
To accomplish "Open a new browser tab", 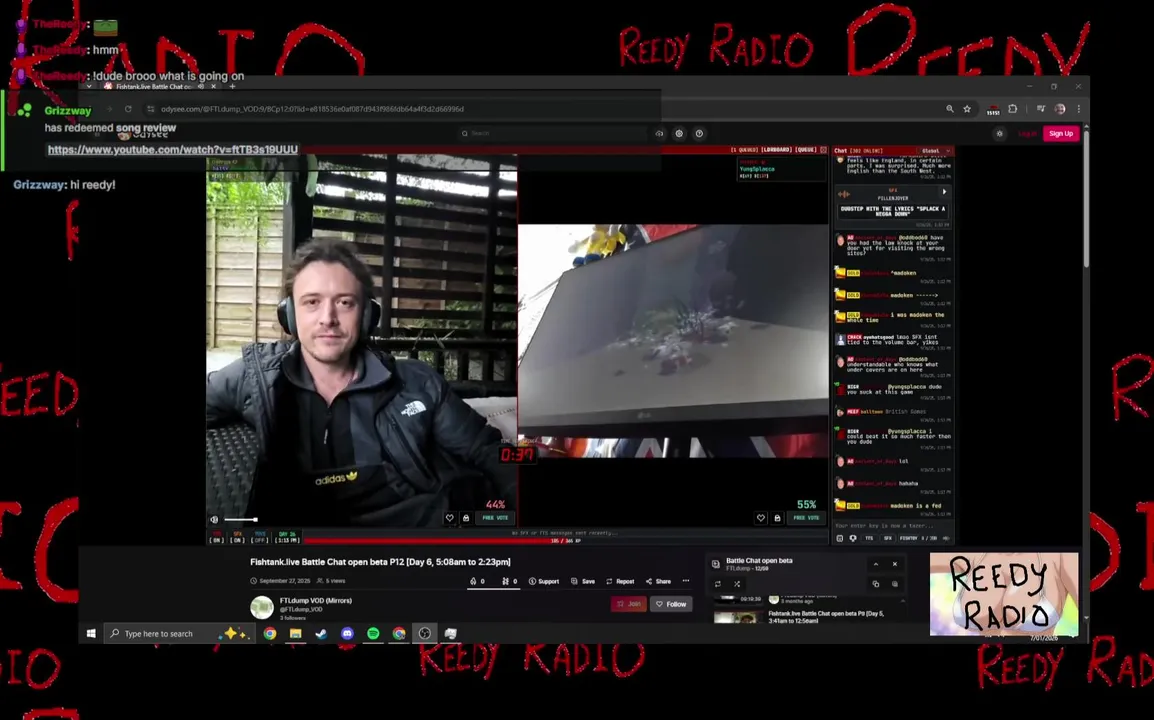I will click(x=233, y=86).
